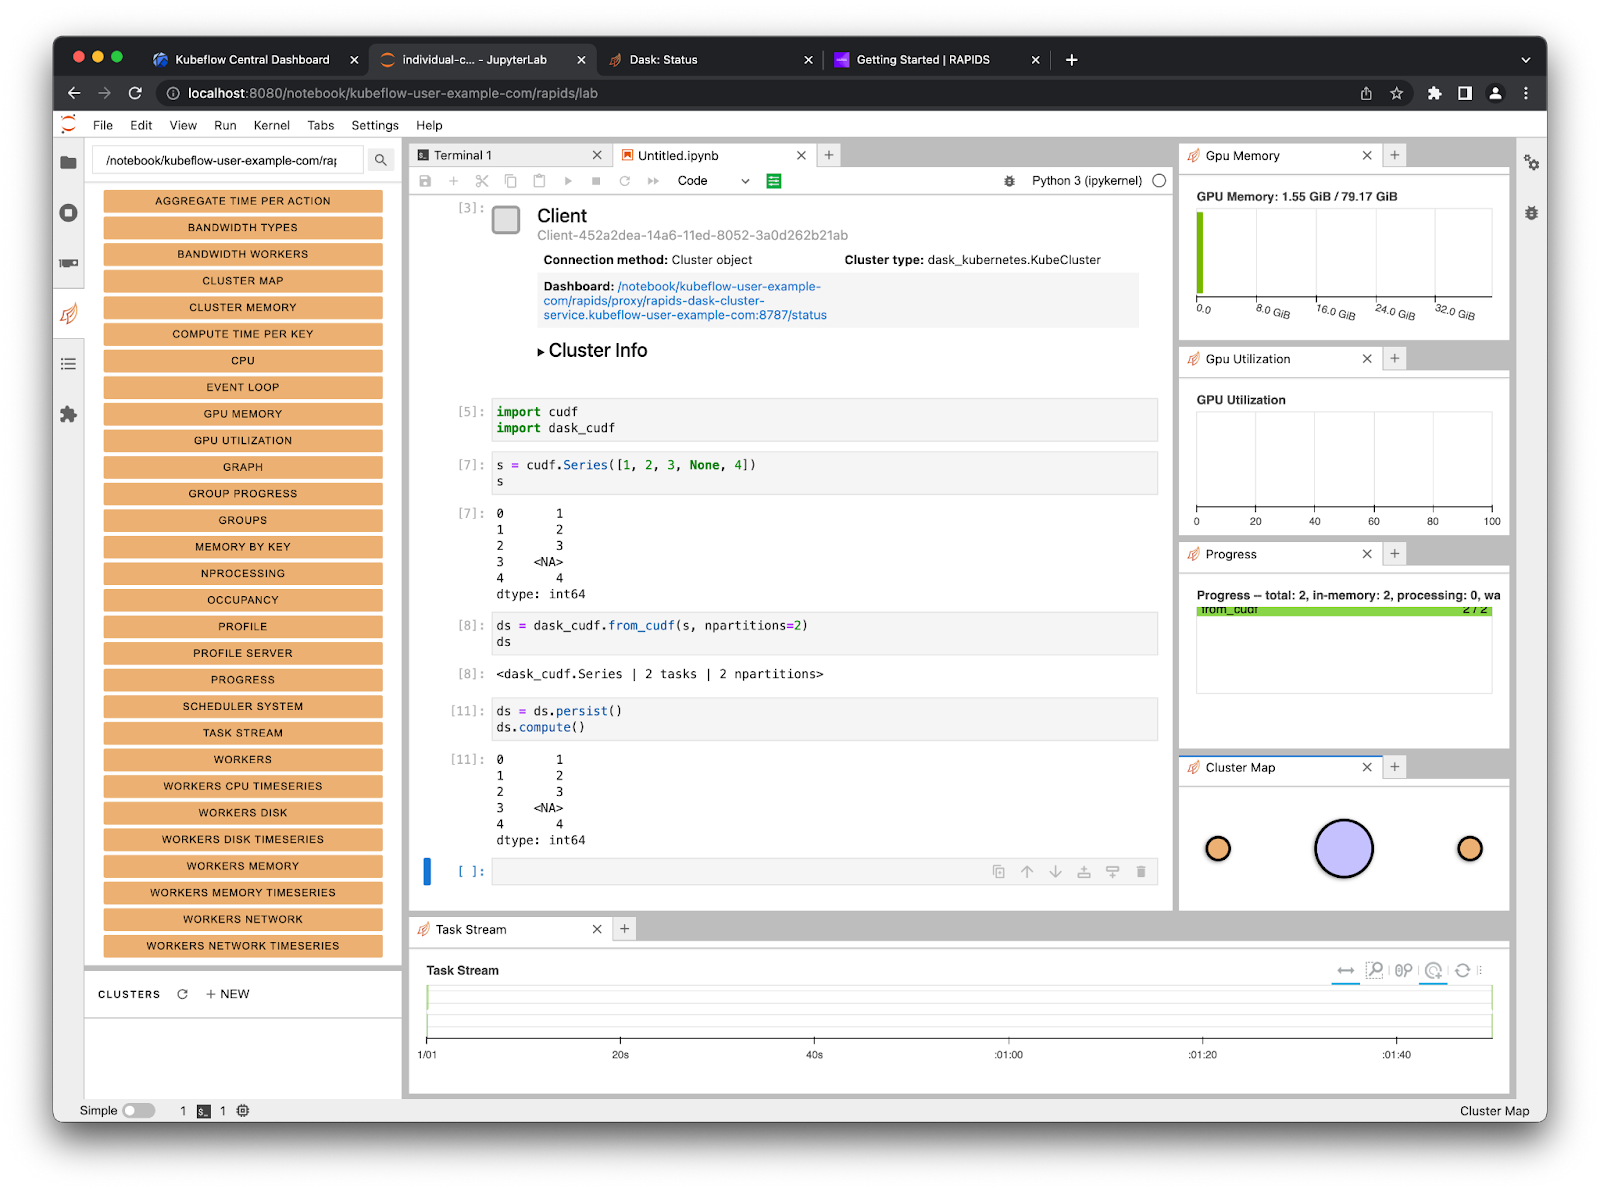Screen dimensions: 1600x1192
Task: Open the cell type Code dropdown
Action: pos(713,181)
